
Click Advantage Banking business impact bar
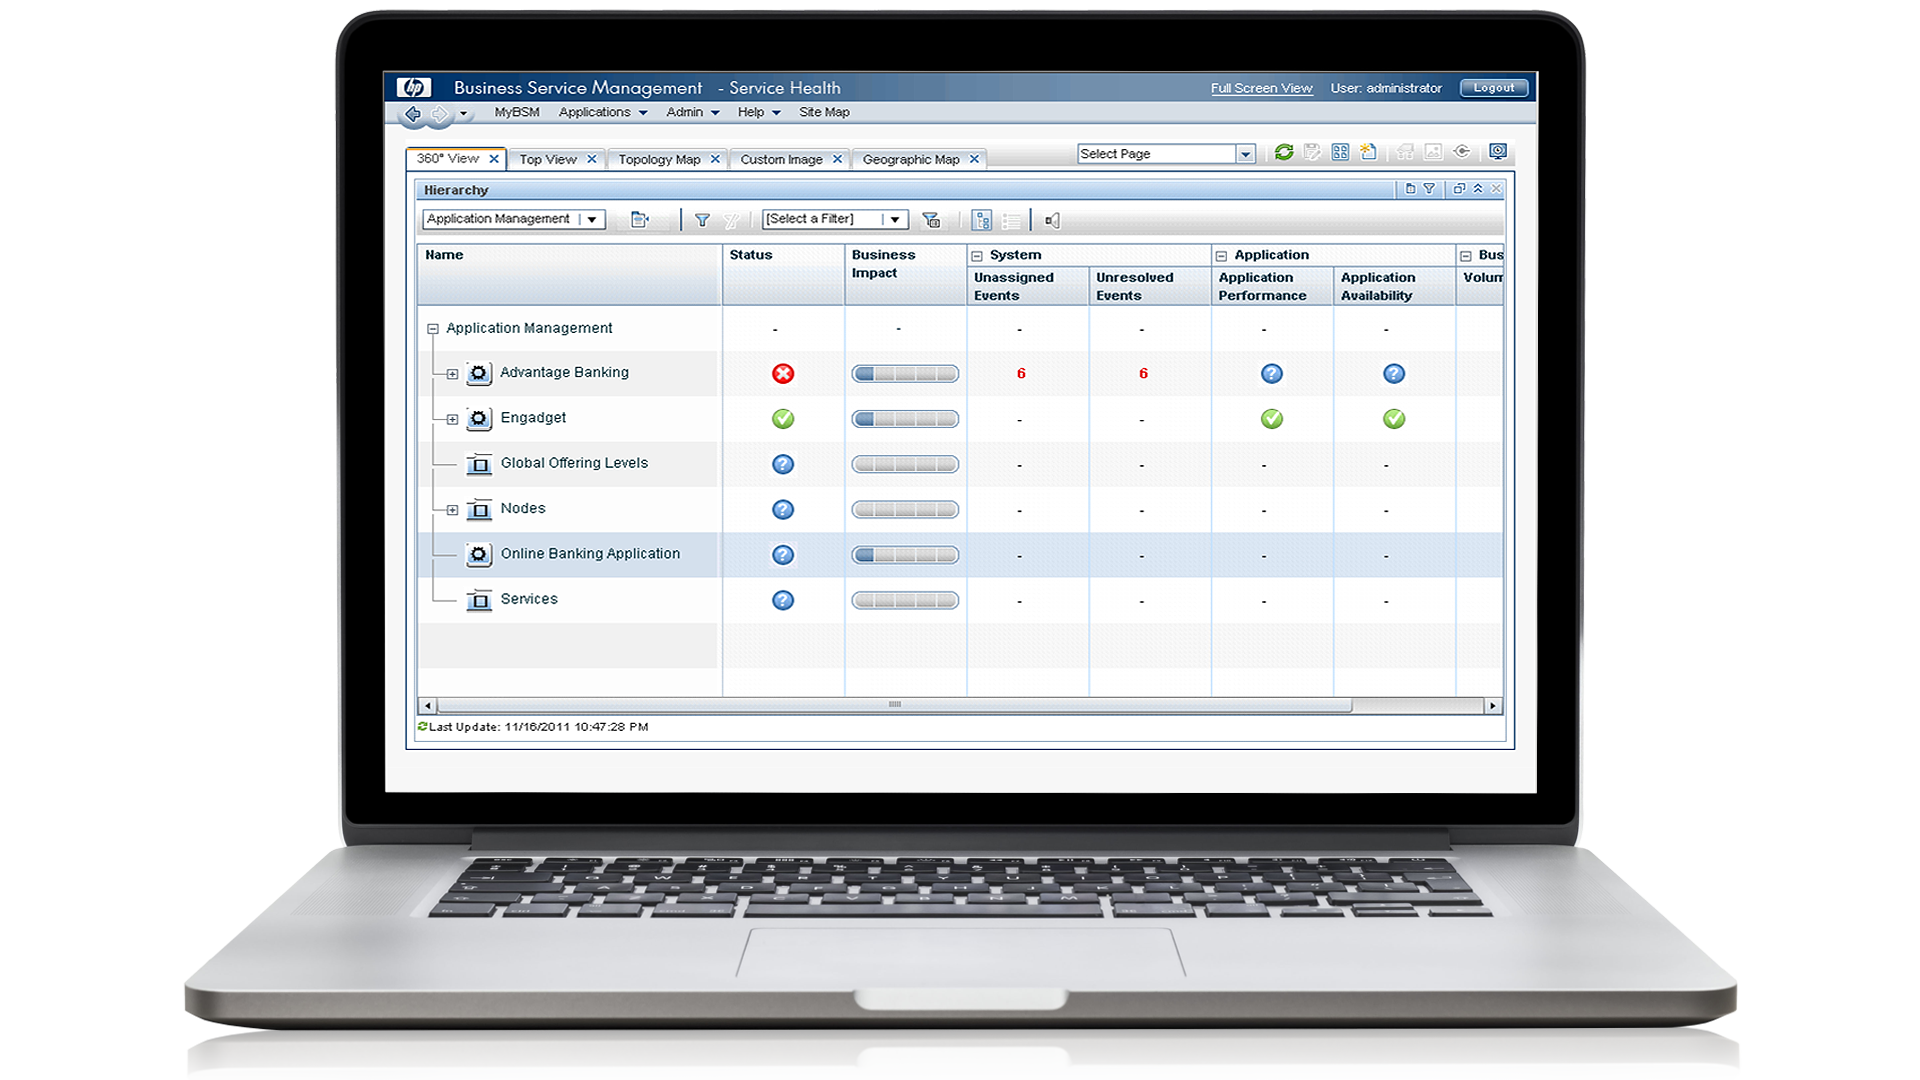[x=905, y=374]
